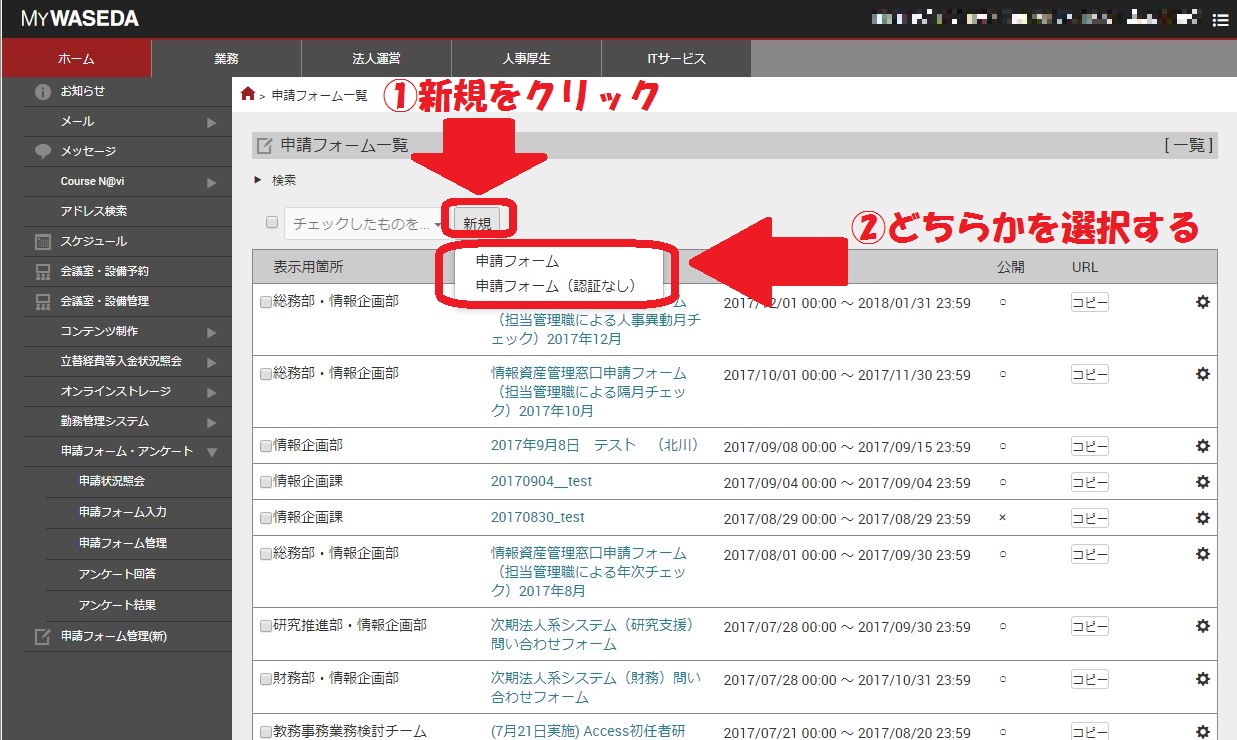Click the メッセージ speech bubble icon
The width and height of the screenshot is (1237, 740).
43,152
